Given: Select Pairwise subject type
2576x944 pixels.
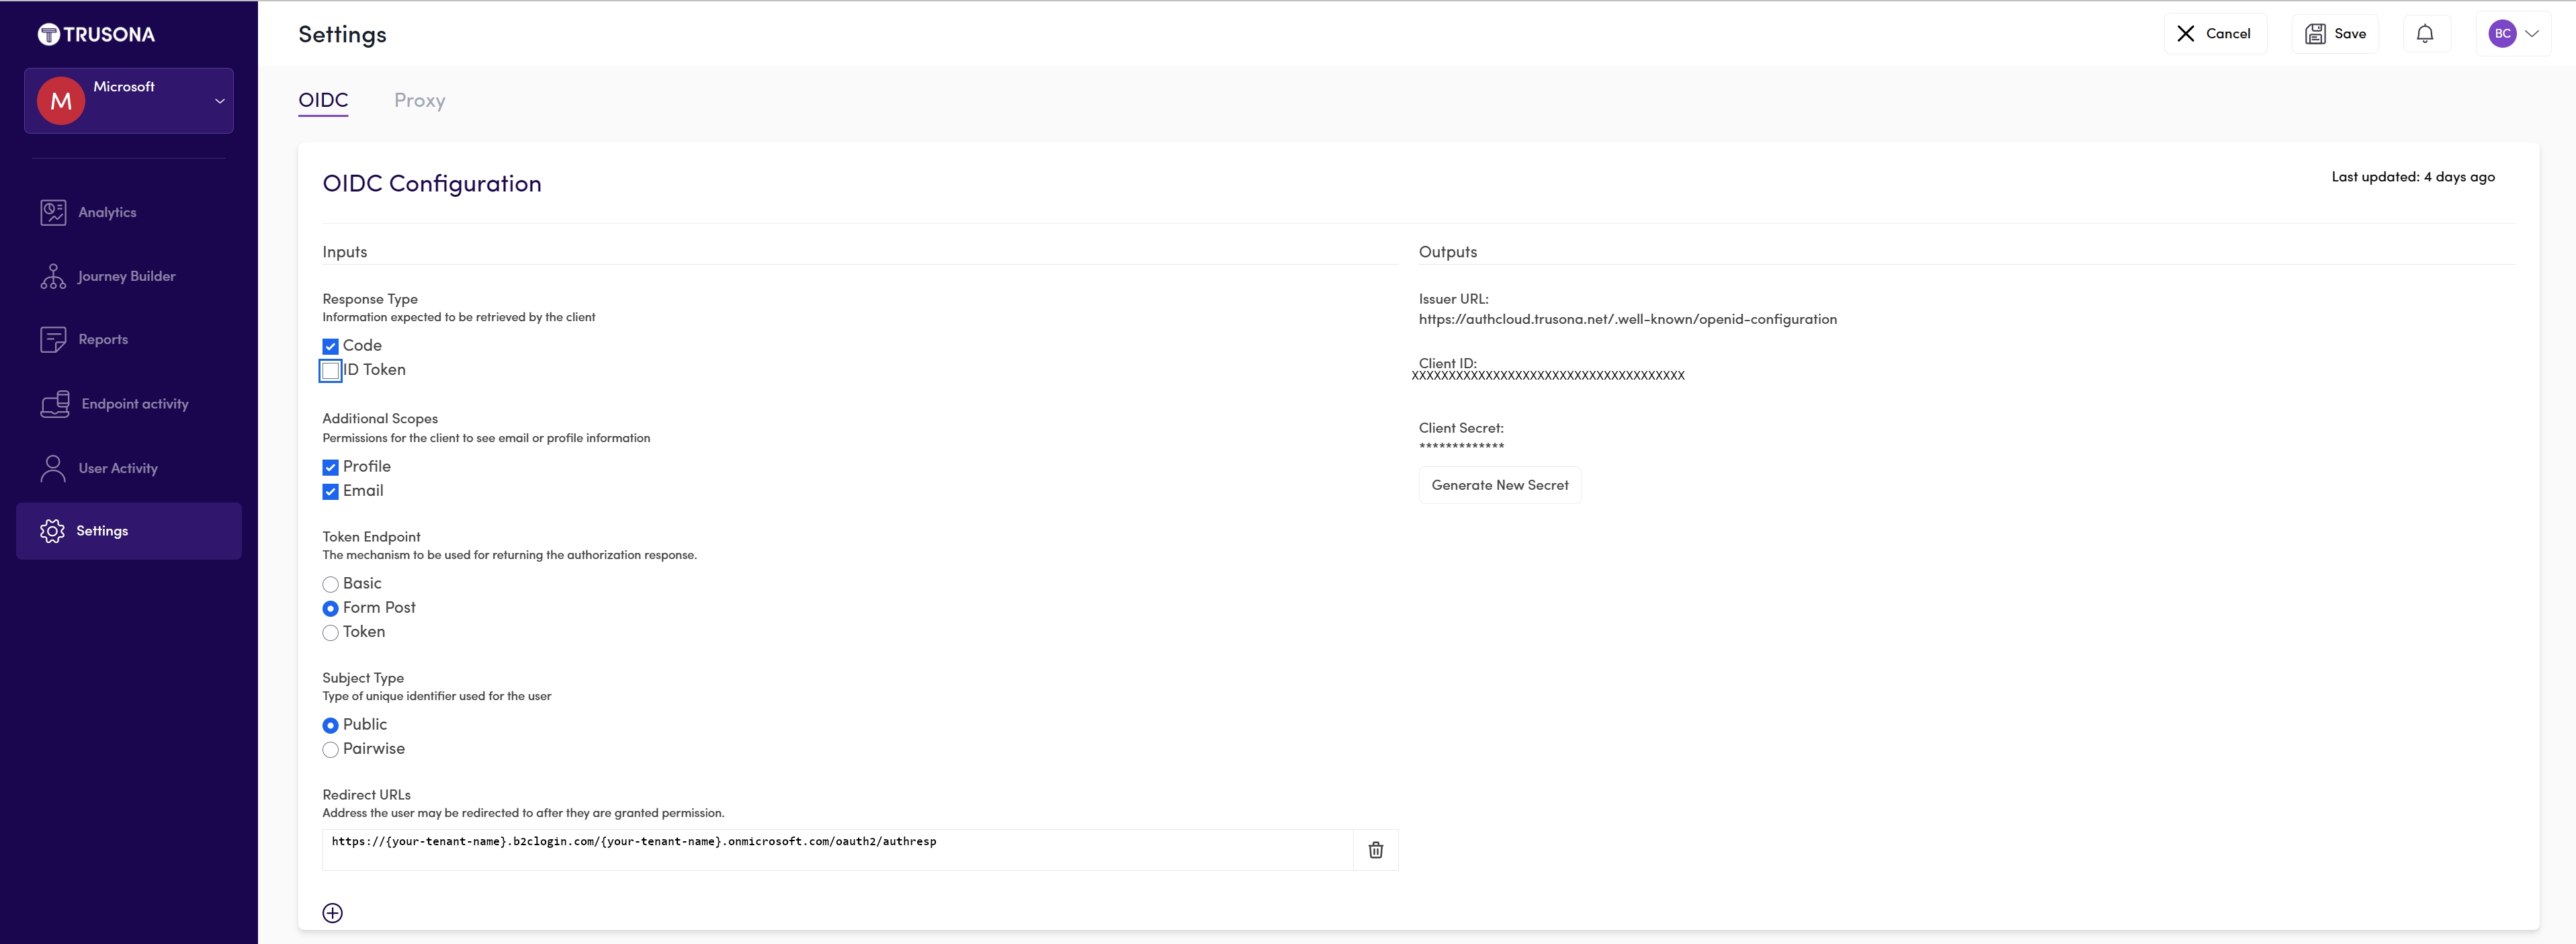Looking at the screenshot, I should coord(330,750).
